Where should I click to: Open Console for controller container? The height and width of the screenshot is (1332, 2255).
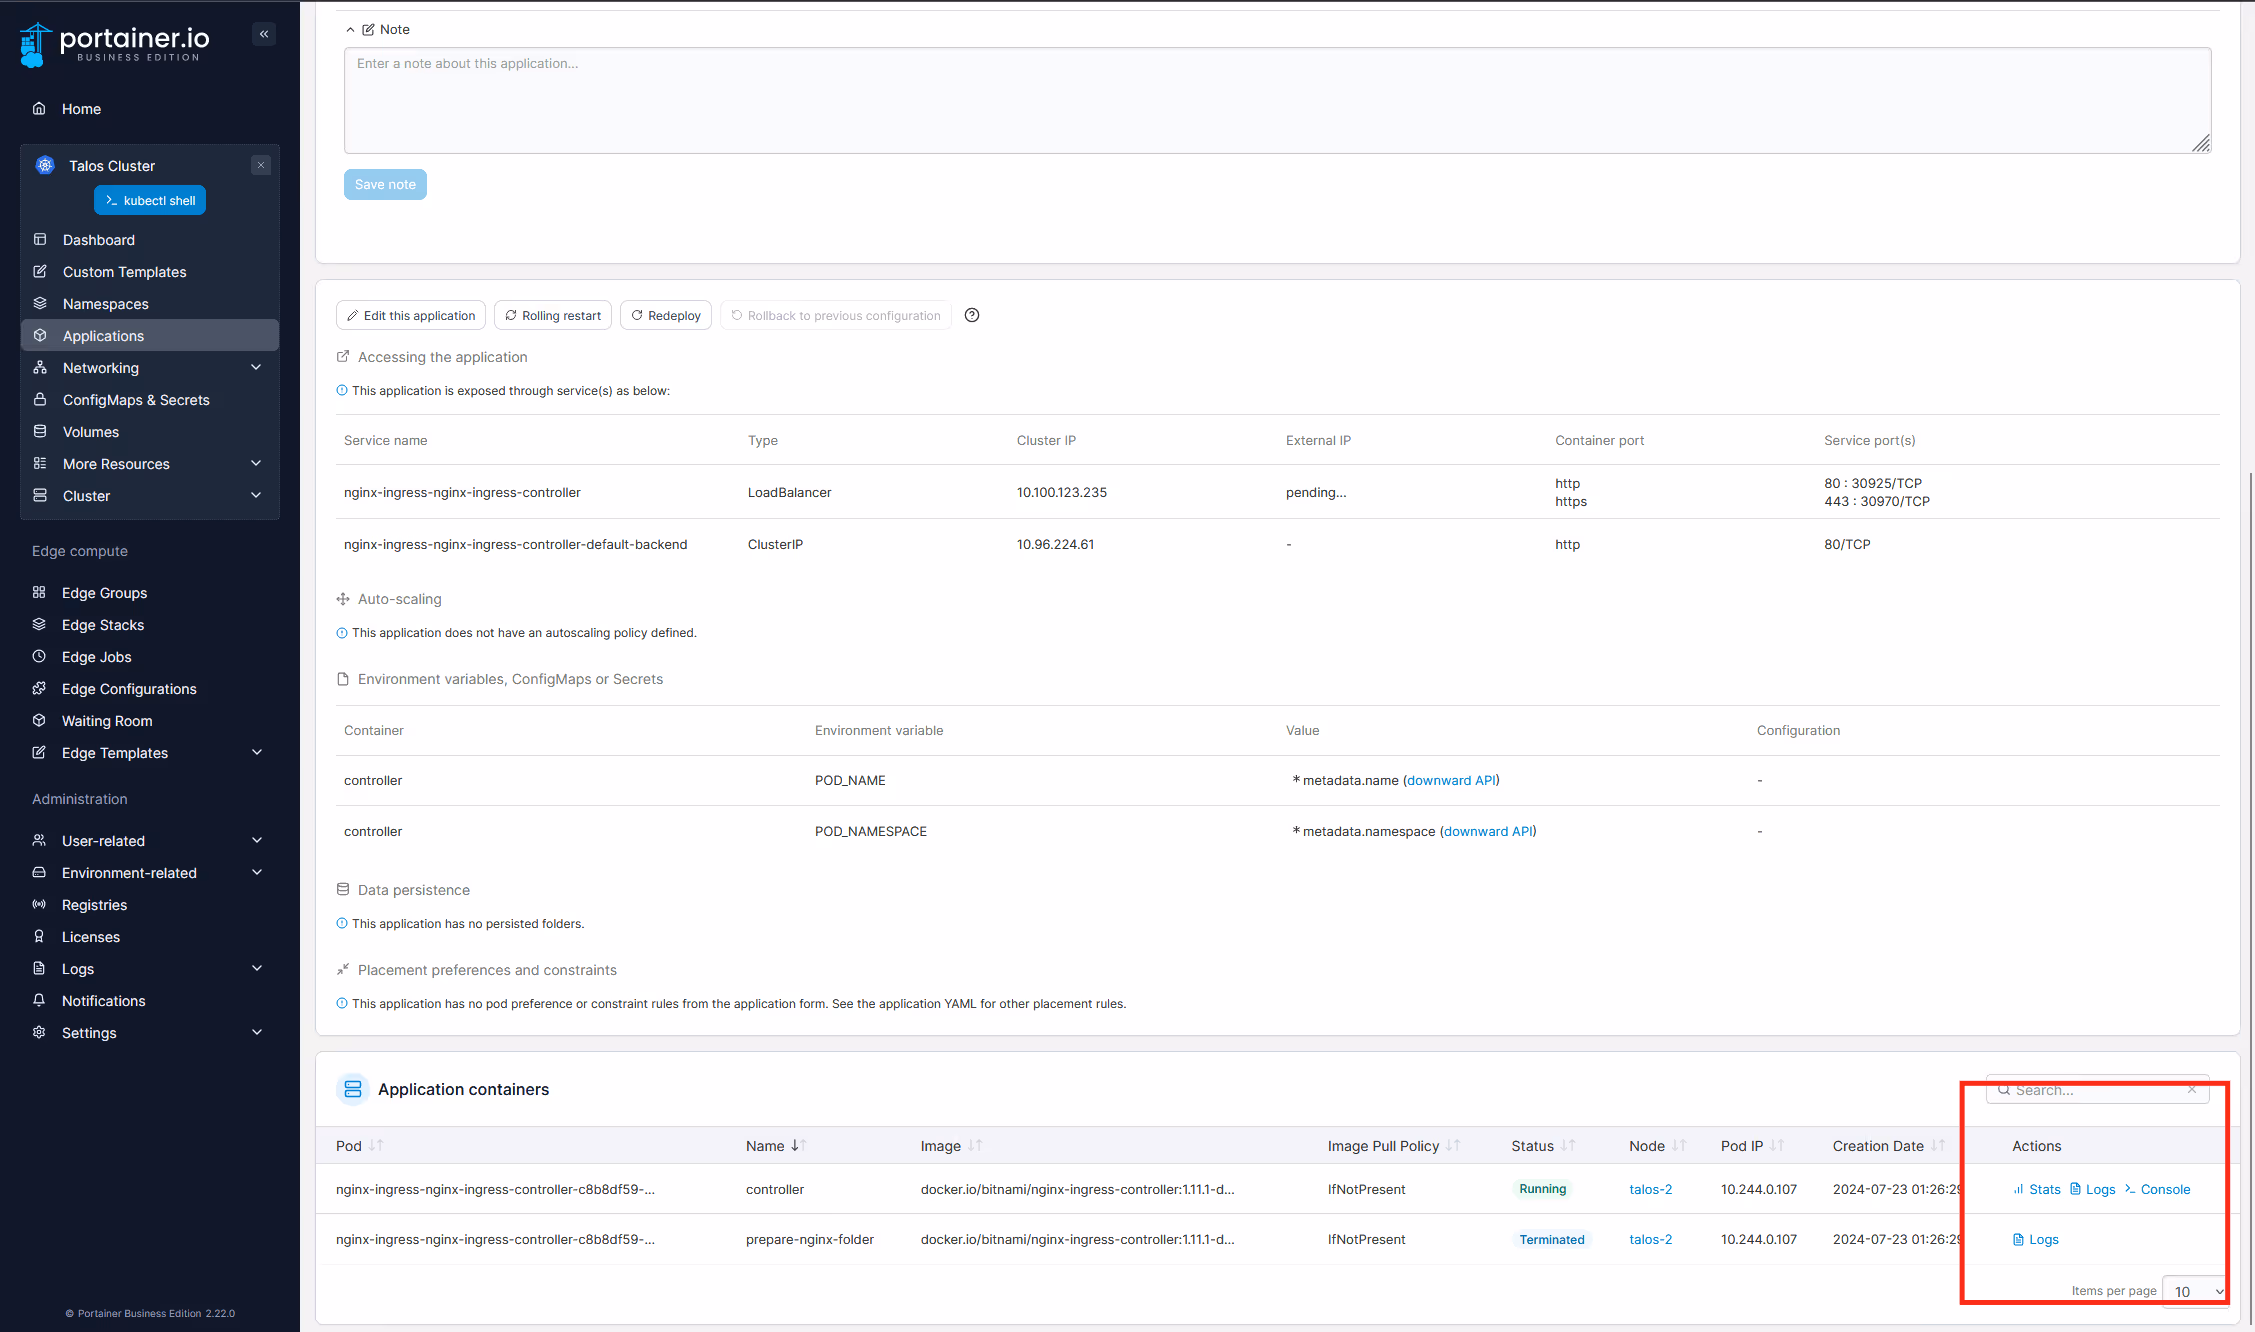[2158, 1190]
